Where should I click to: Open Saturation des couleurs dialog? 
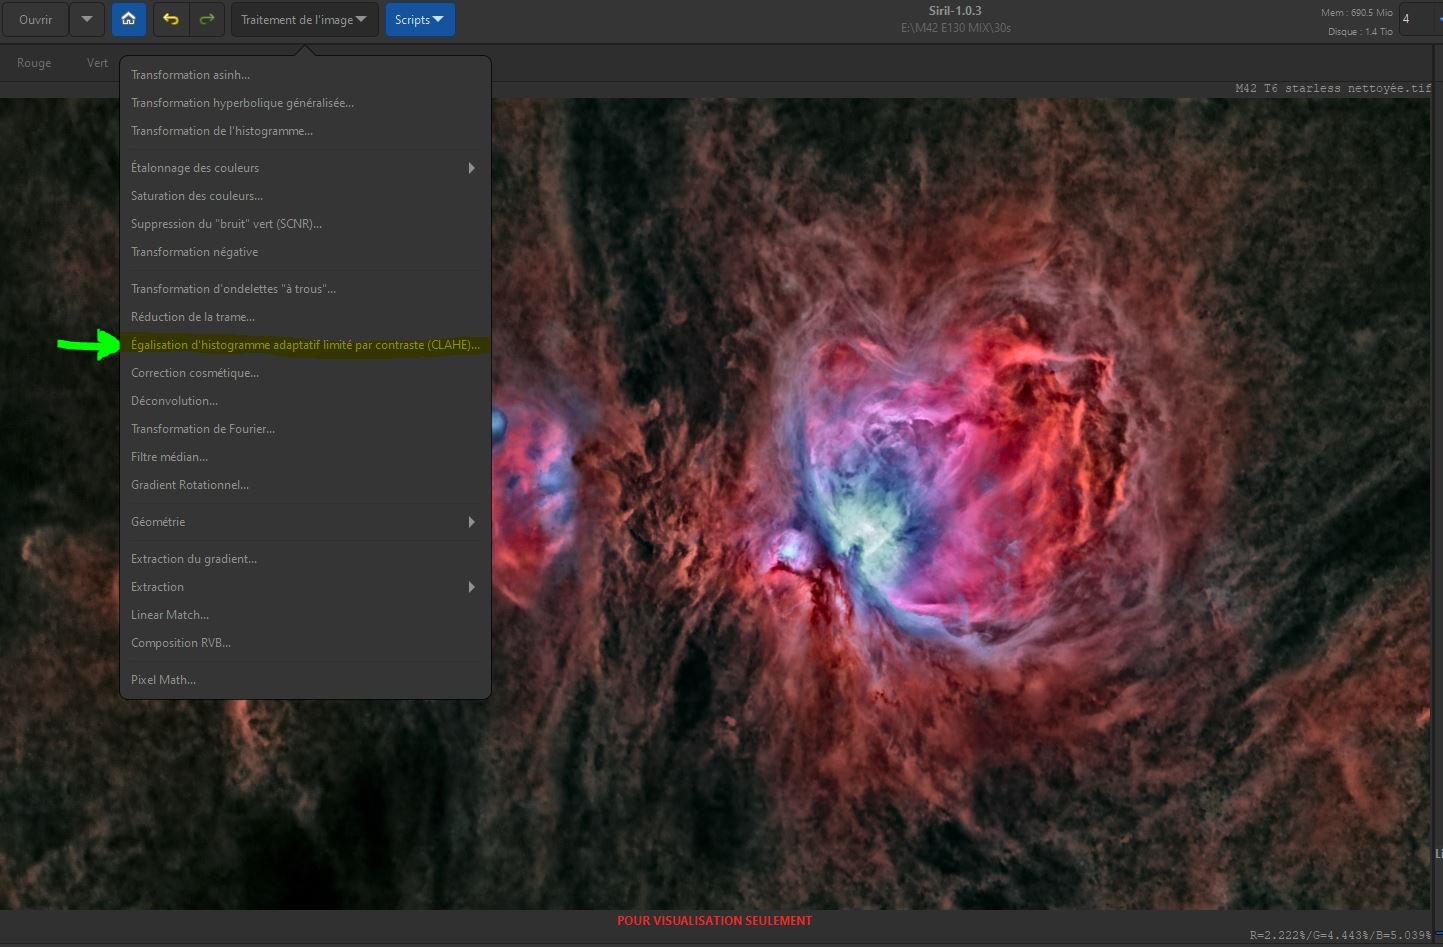(305, 196)
